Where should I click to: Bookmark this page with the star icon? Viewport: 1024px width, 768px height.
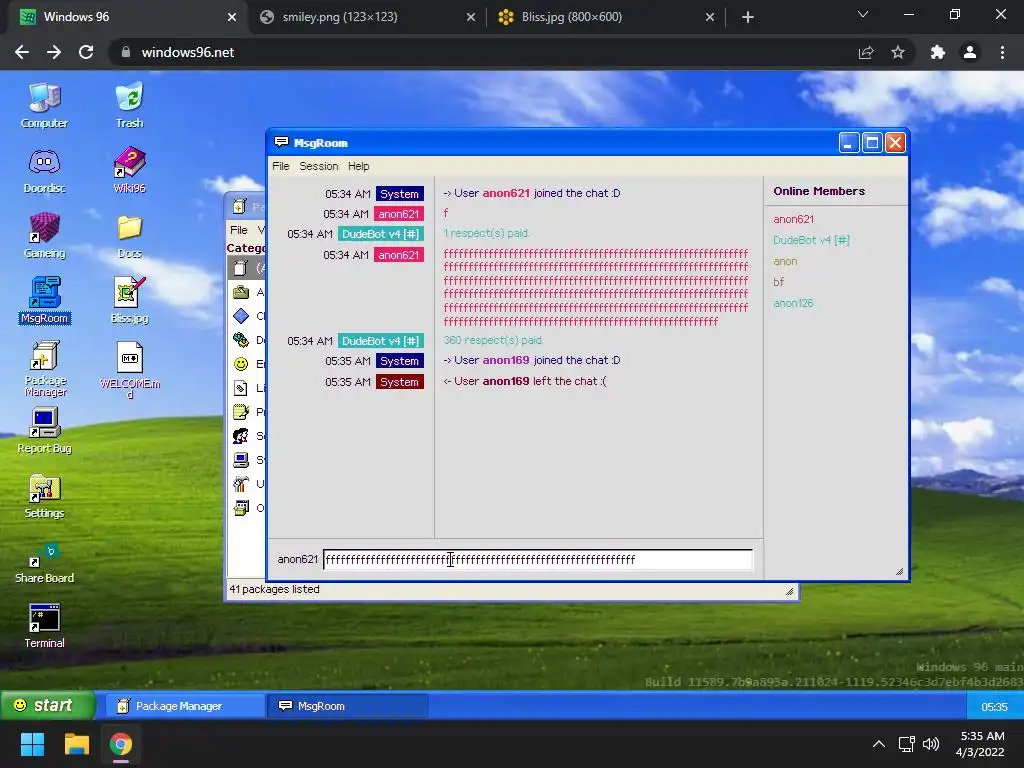tap(898, 52)
